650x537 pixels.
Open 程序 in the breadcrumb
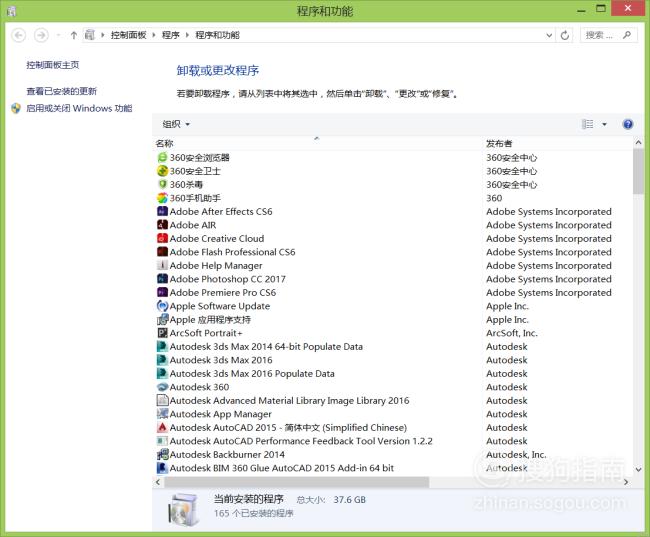[x=170, y=35]
